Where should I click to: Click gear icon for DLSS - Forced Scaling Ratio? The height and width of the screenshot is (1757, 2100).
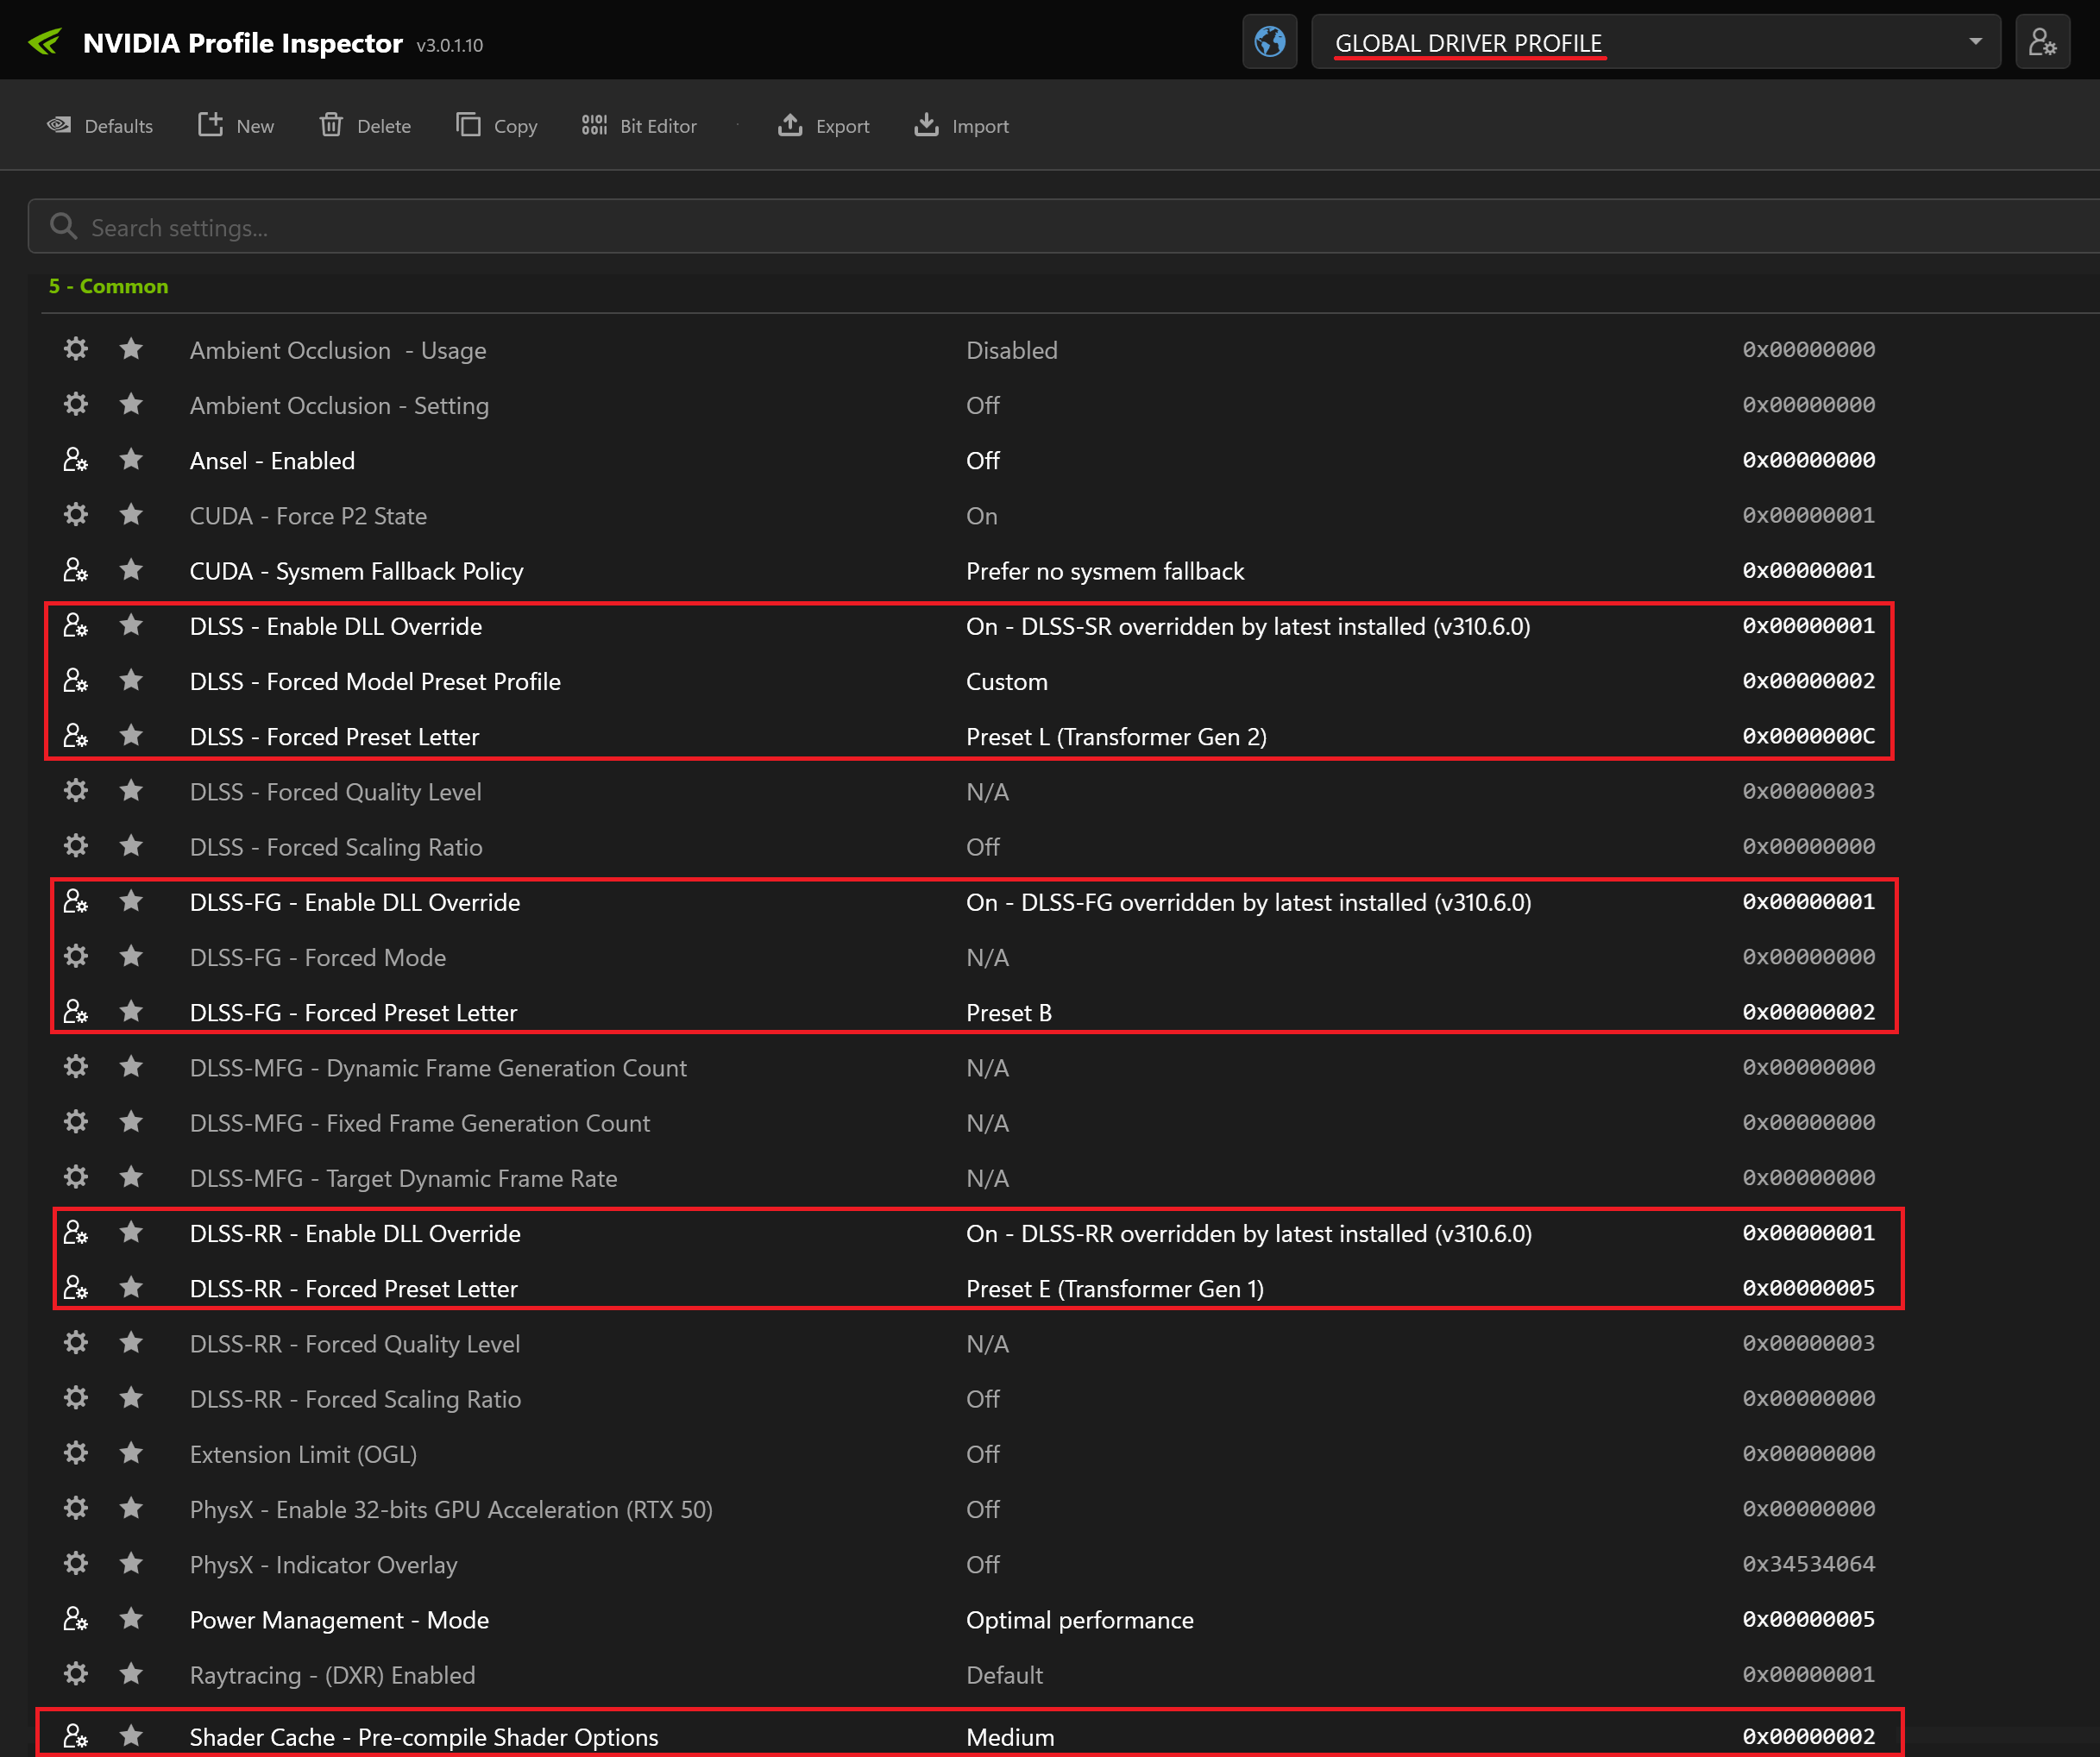(76, 846)
